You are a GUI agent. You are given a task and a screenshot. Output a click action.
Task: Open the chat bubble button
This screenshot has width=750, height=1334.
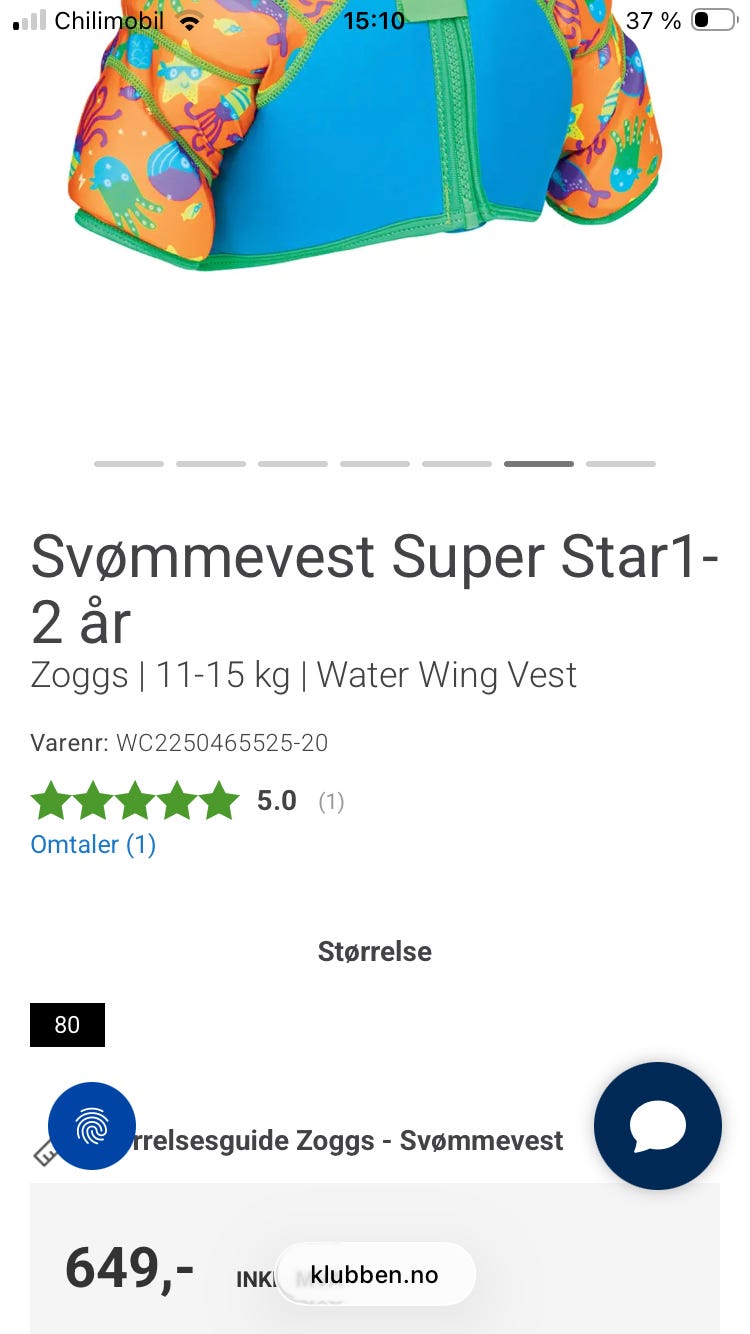pos(657,1125)
